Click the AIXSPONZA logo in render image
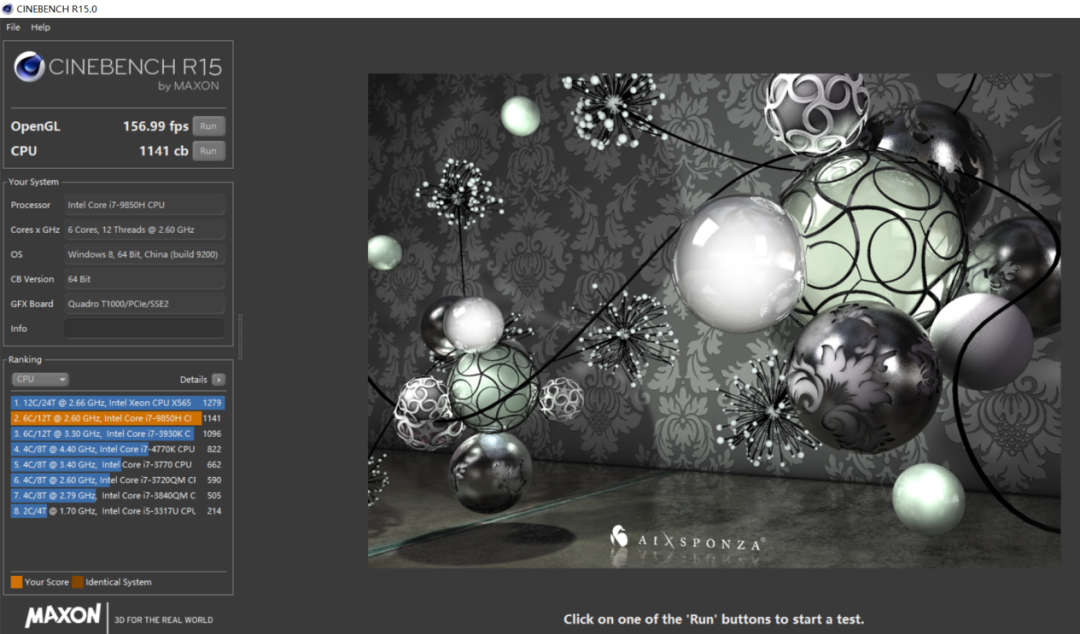Screen dimensions: 1080x634 click(x=687, y=539)
